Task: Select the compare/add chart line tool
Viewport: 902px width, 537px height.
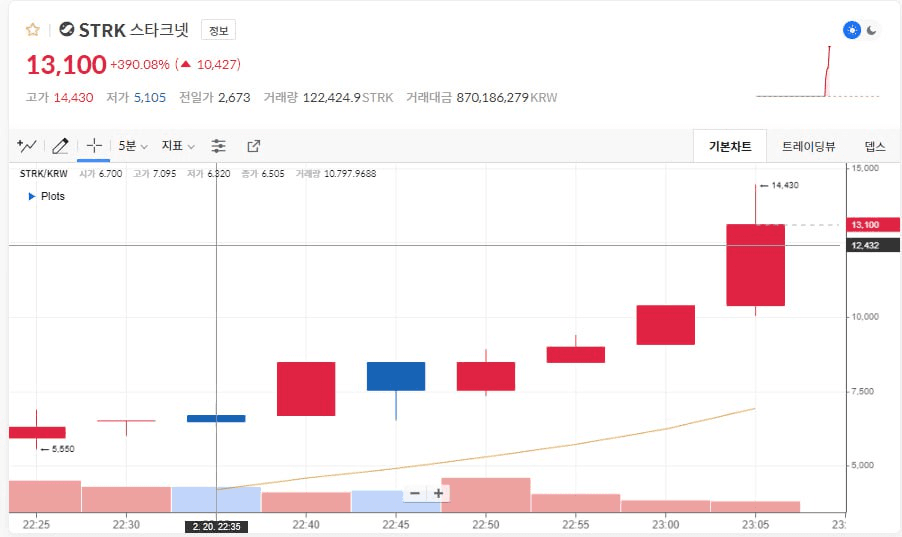Action: pyautogui.click(x=26, y=146)
